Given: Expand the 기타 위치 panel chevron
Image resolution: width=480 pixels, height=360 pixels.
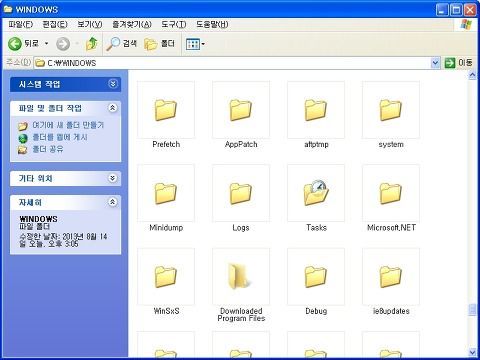Looking at the screenshot, I should (113, 178).
